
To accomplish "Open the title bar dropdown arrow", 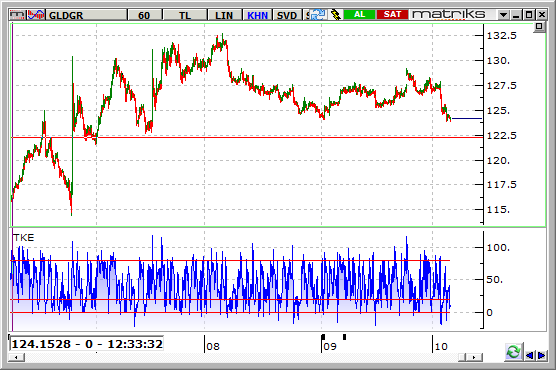I will 503,15.
